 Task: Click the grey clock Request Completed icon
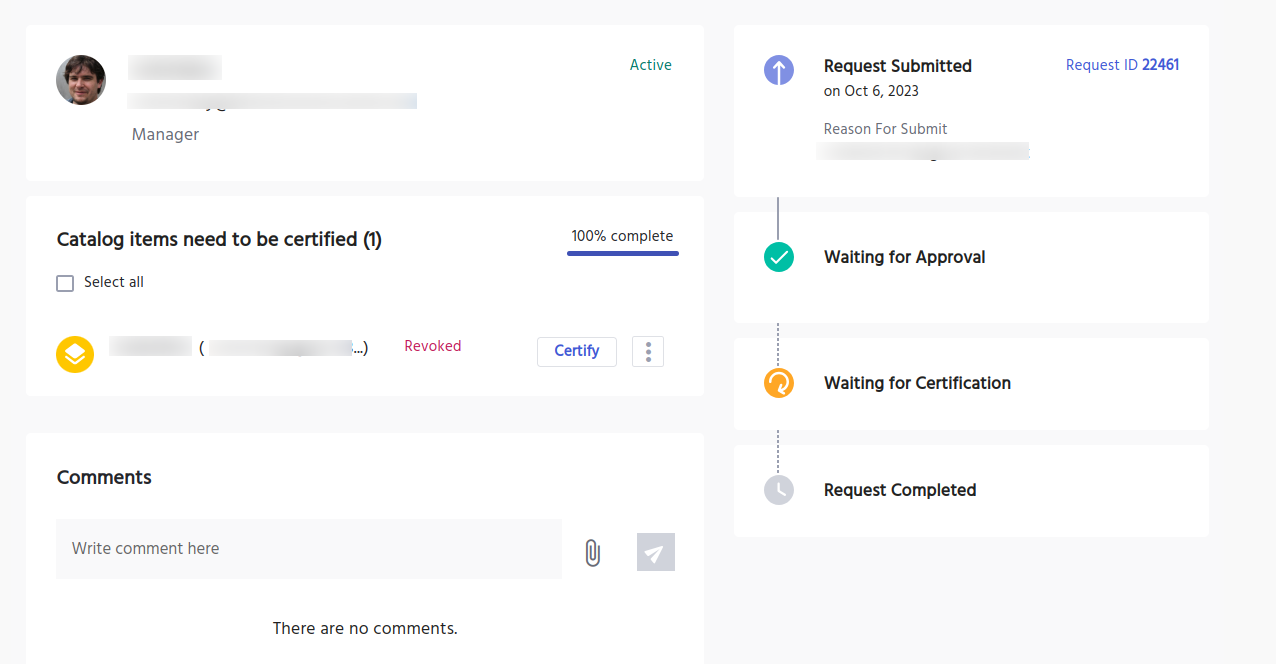pos(779,490)
